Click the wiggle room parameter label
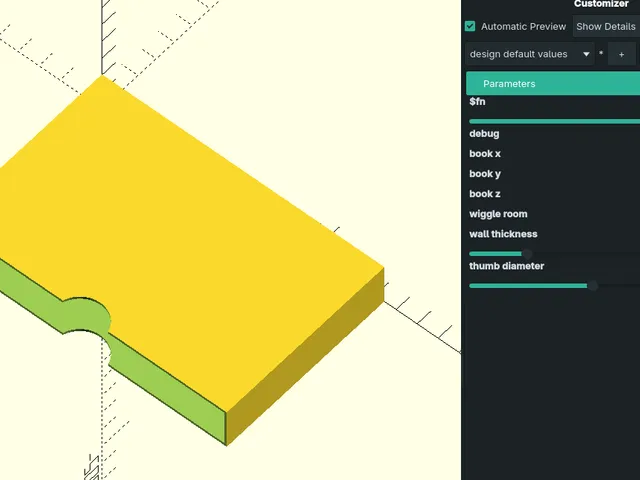This screenshot has height=480, width=640. point(498,214)
